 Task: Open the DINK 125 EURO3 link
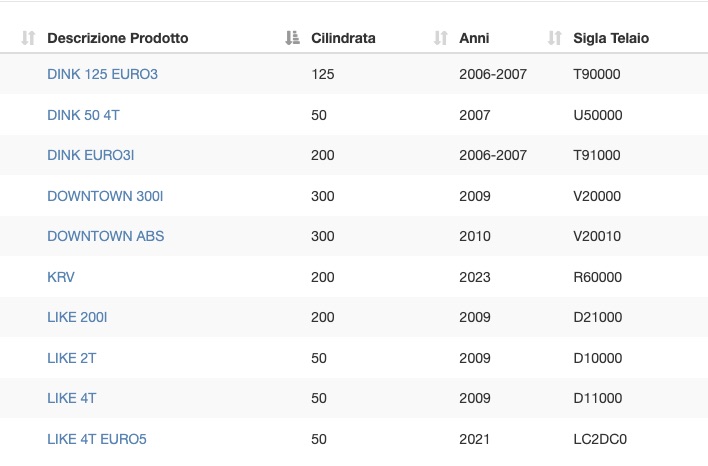point(102,74)
